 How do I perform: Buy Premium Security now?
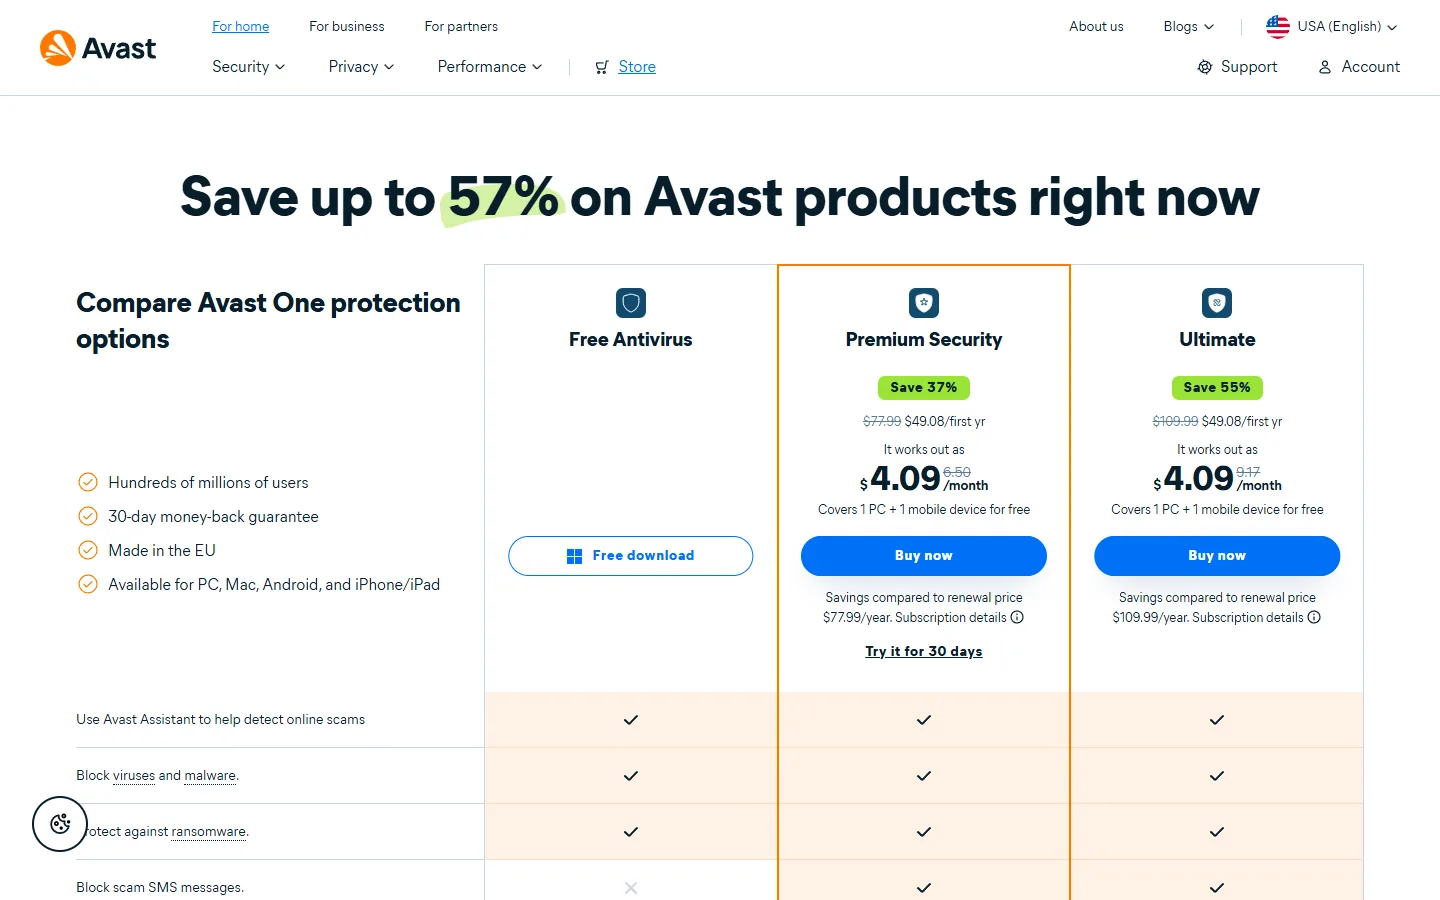(924, 556)
